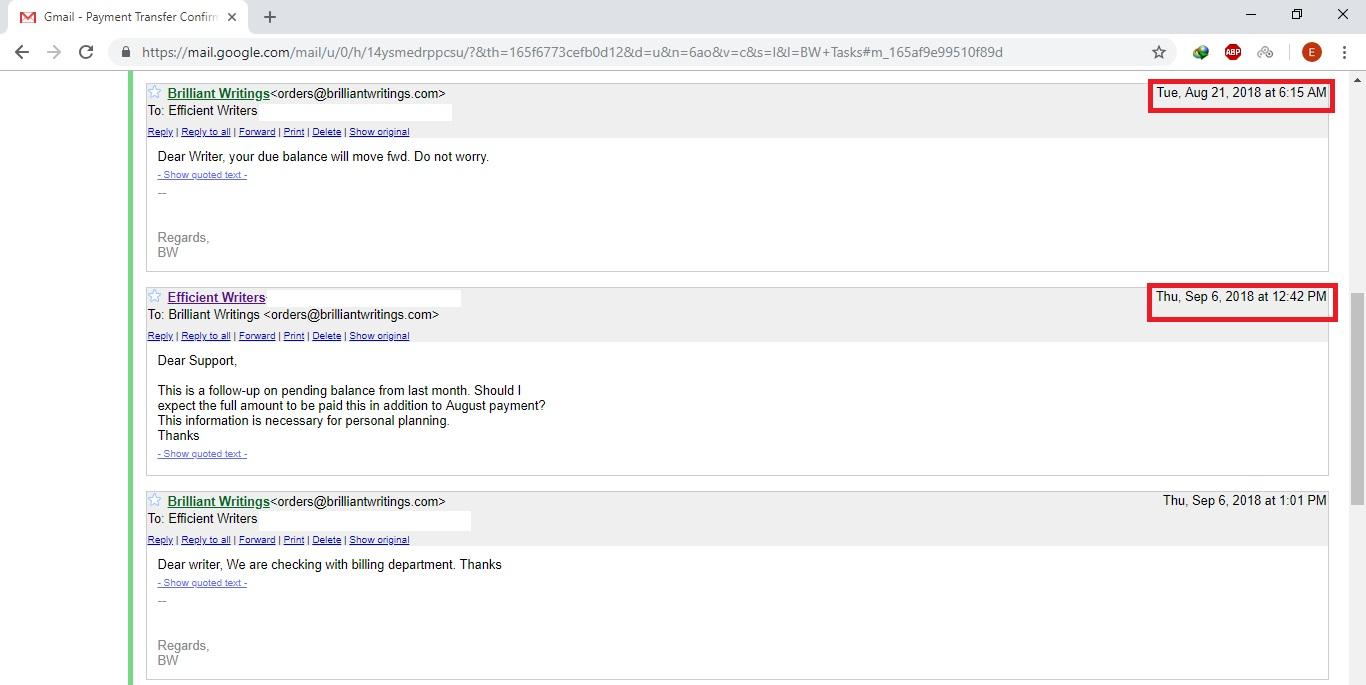Star the Sep 6 1:01 PM message

pos(155,500)
